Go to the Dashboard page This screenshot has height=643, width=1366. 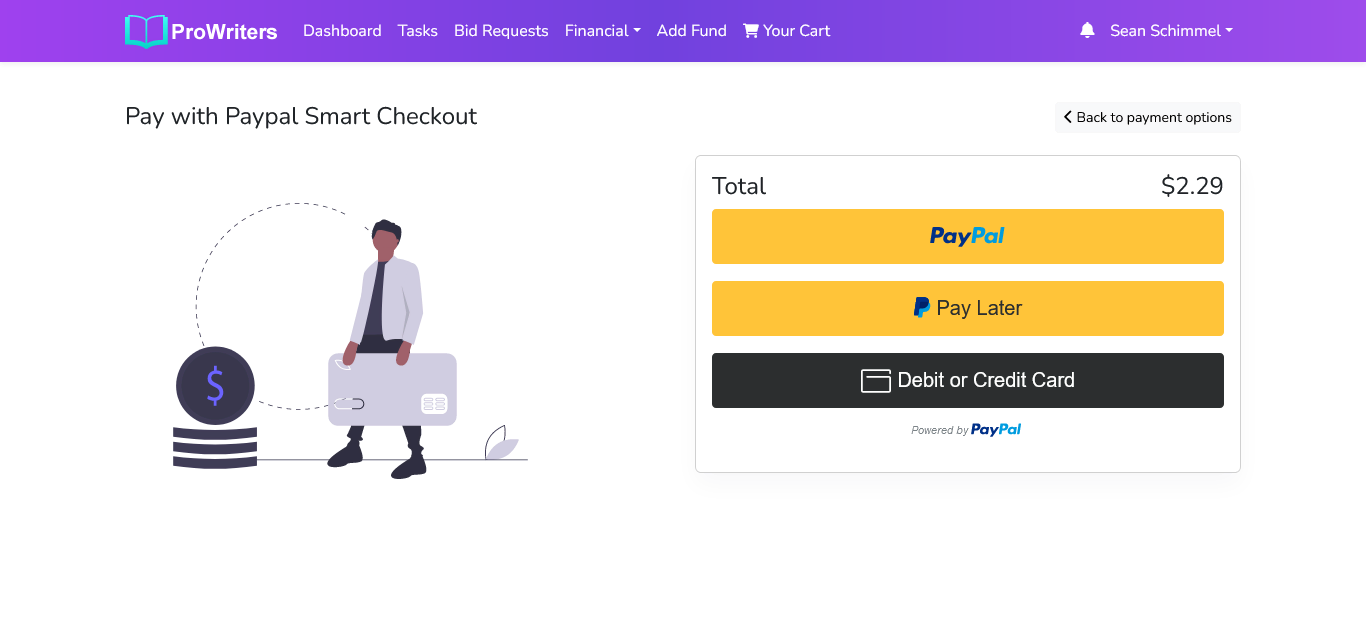coord(342,31)
